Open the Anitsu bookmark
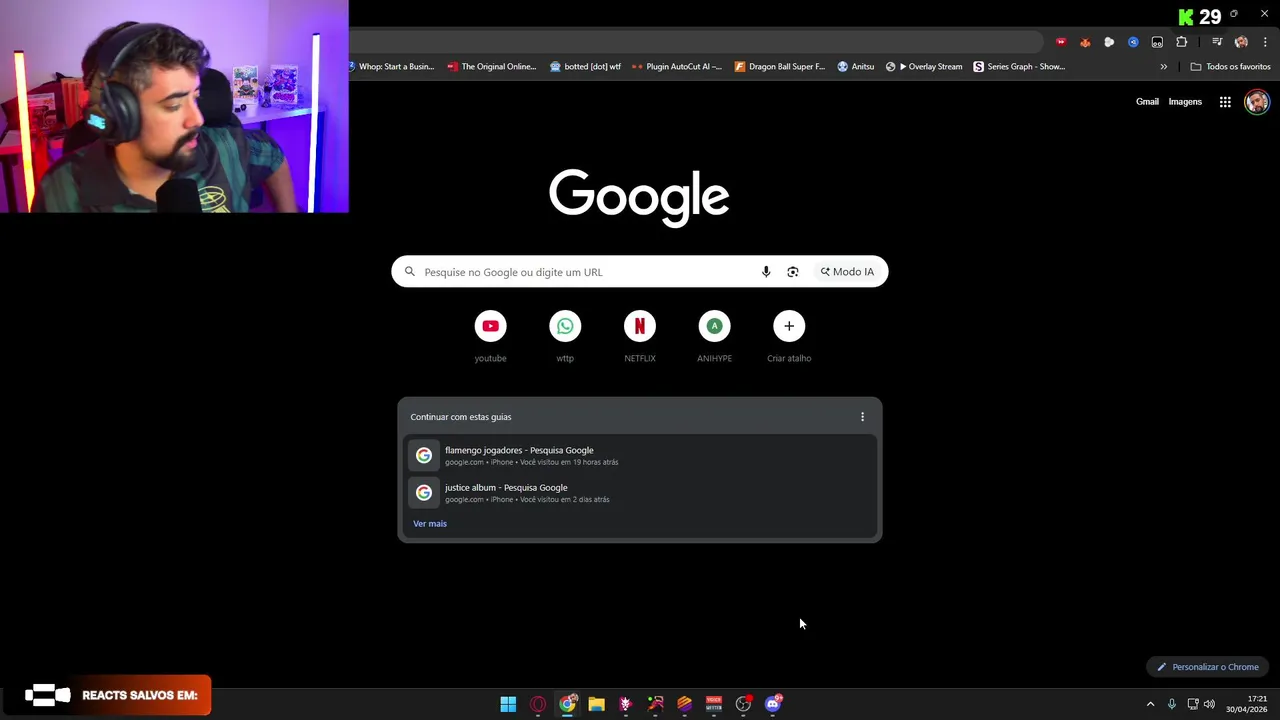1280x720 pixels. pos(856,67)
